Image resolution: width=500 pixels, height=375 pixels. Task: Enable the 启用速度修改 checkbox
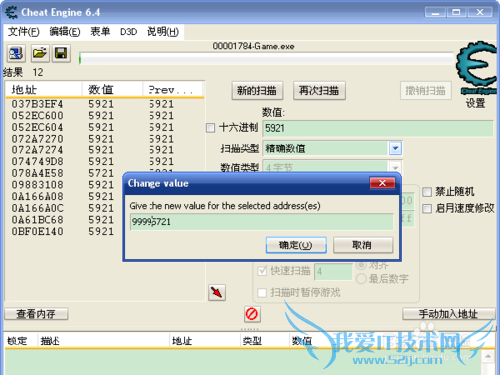[427, 209]
